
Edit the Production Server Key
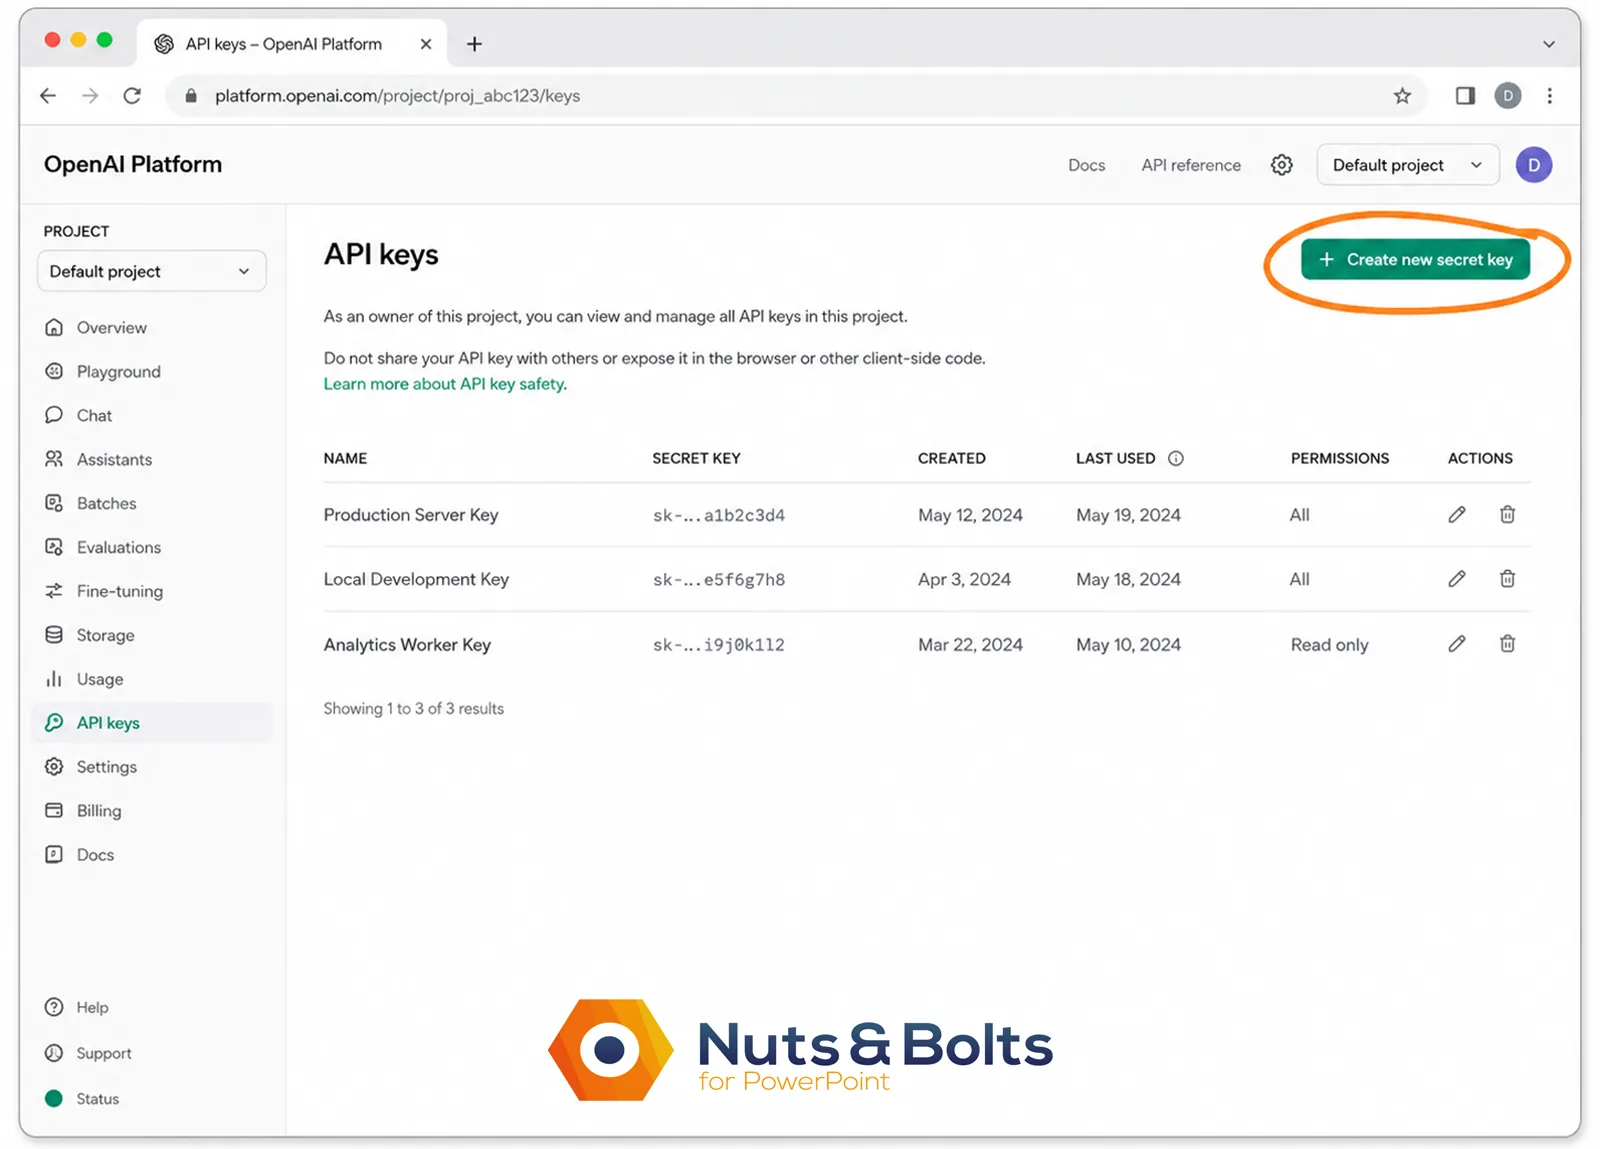click(1457, 515)
